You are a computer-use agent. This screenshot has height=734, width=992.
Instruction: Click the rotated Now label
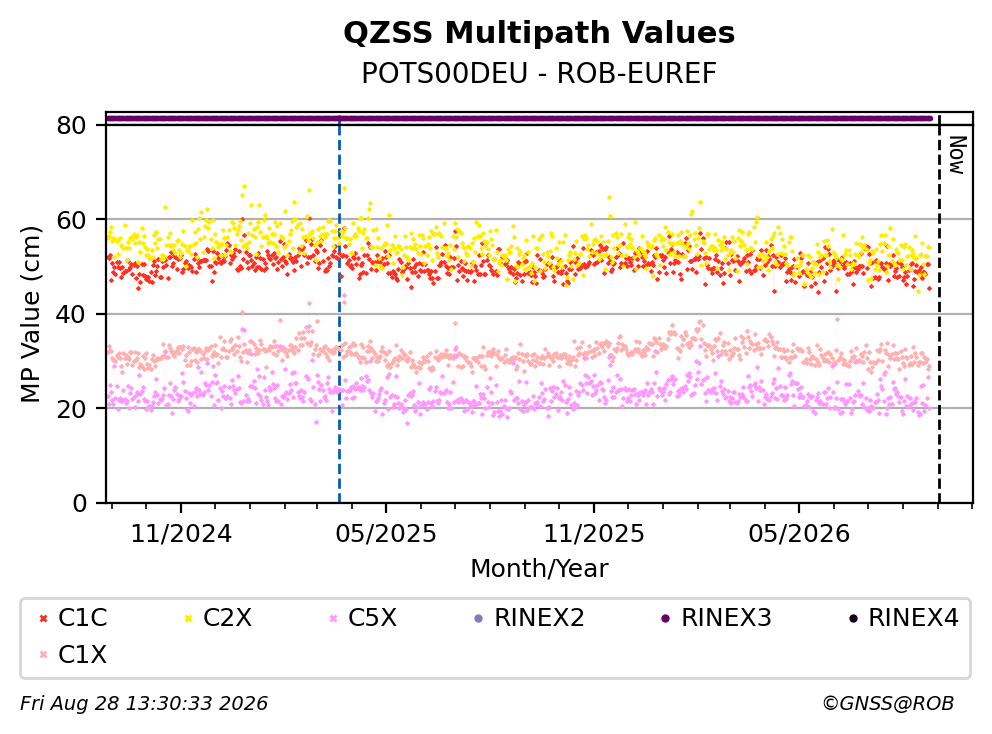coord(958,155)
